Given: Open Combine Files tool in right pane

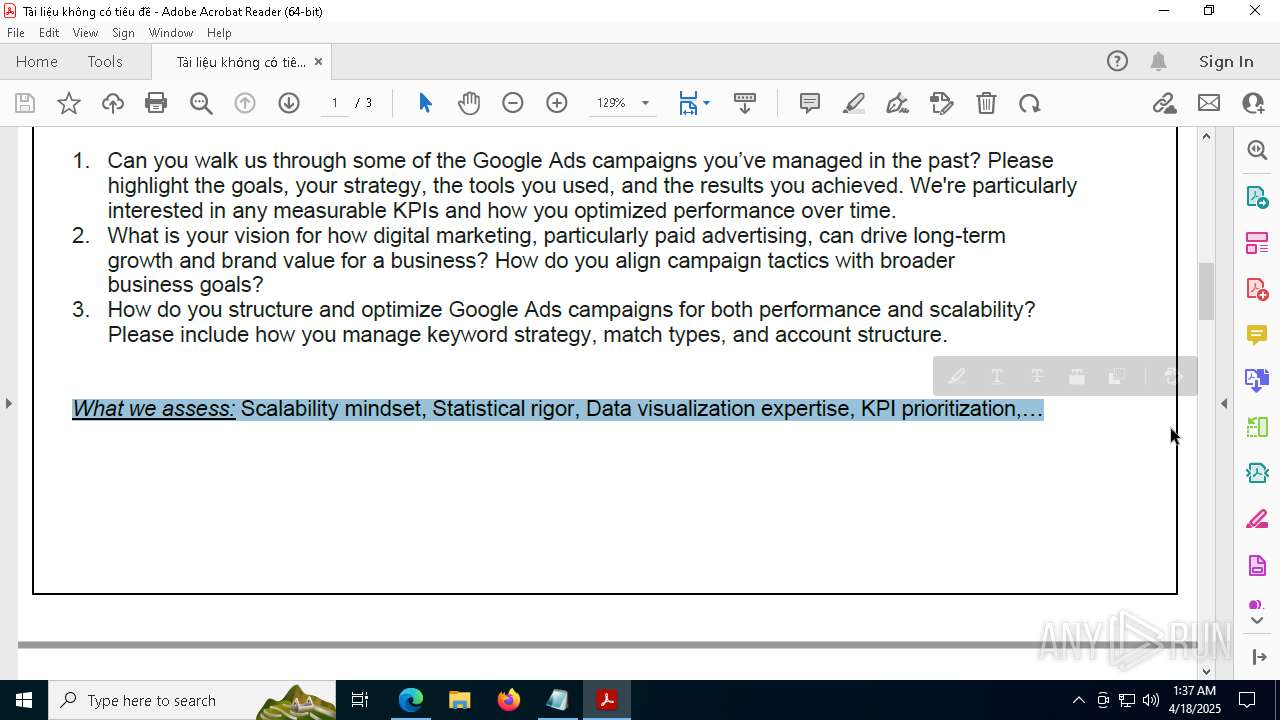Looking at the screenshot, I should (1257, 381).
